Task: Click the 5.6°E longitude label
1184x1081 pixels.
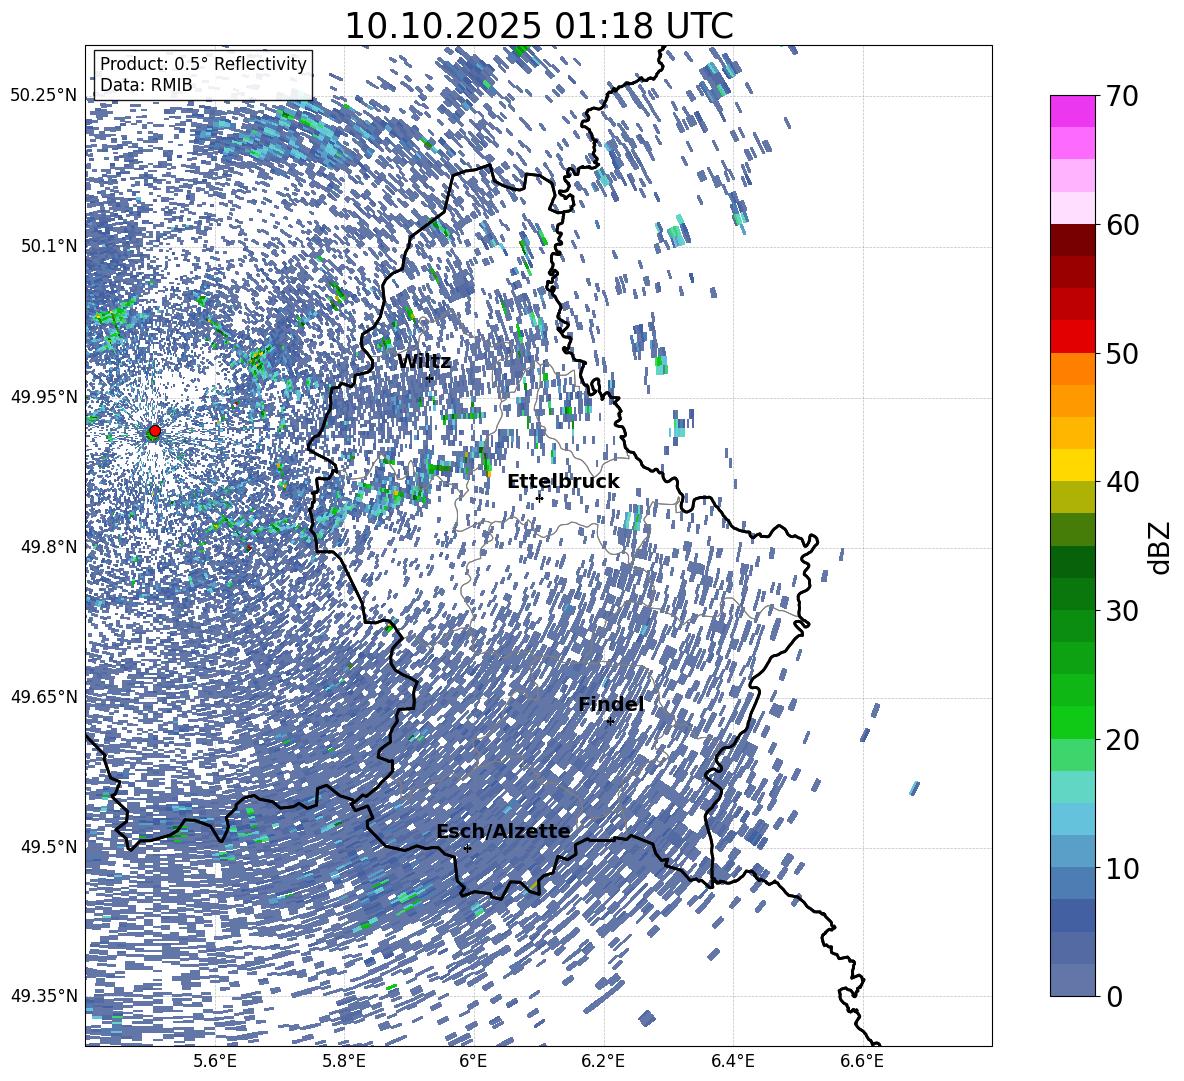Action: (215, 1061)
